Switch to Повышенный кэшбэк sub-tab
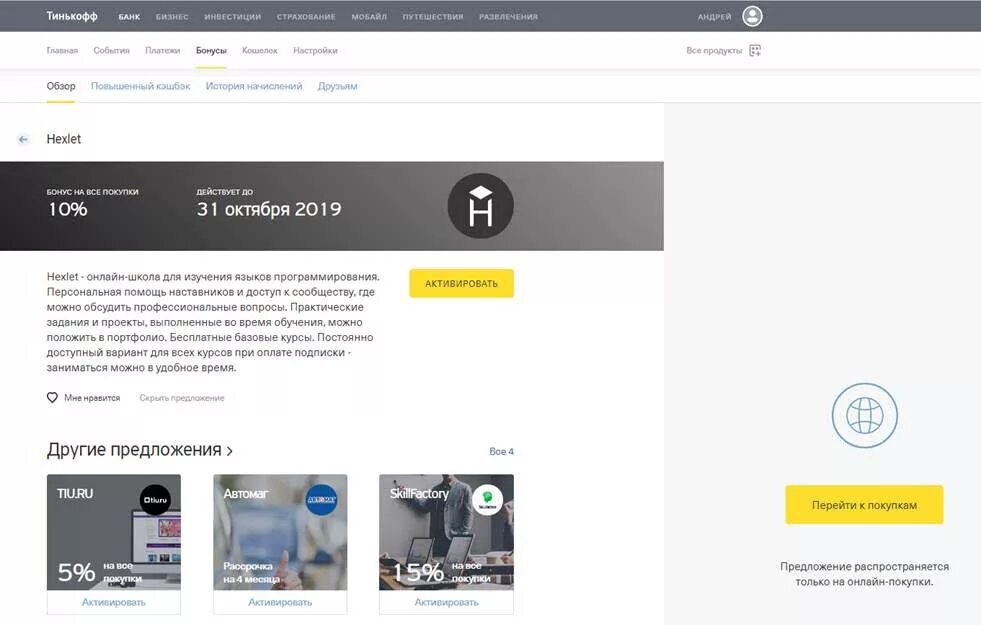 140,86
